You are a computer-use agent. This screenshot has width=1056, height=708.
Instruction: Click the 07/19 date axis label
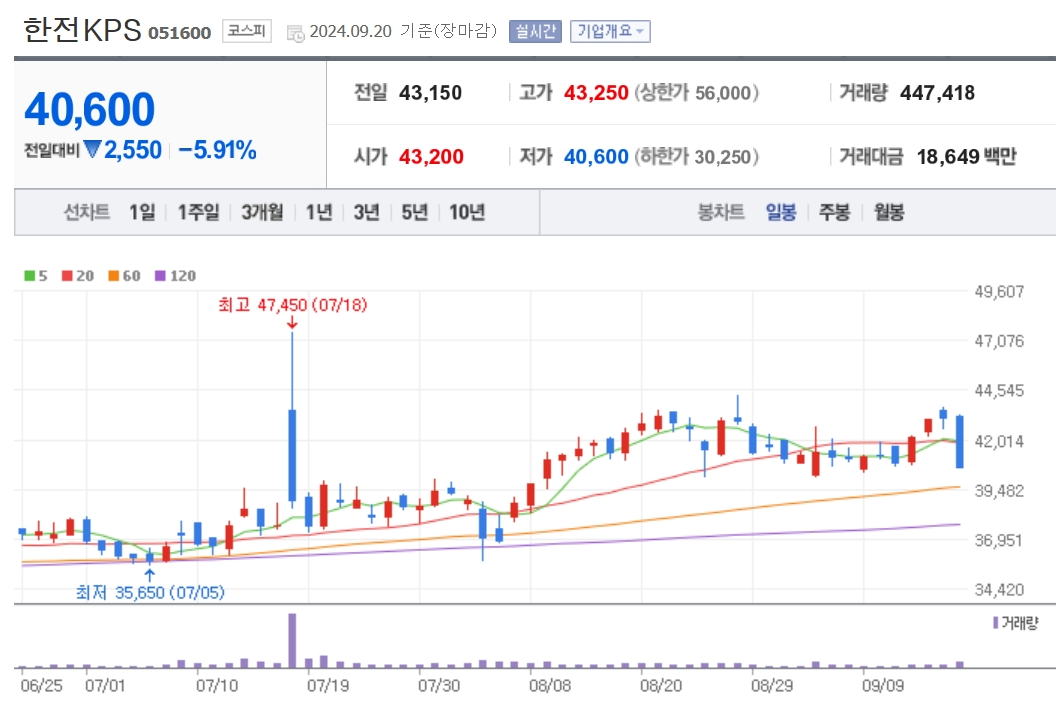(x=328, y=686)
